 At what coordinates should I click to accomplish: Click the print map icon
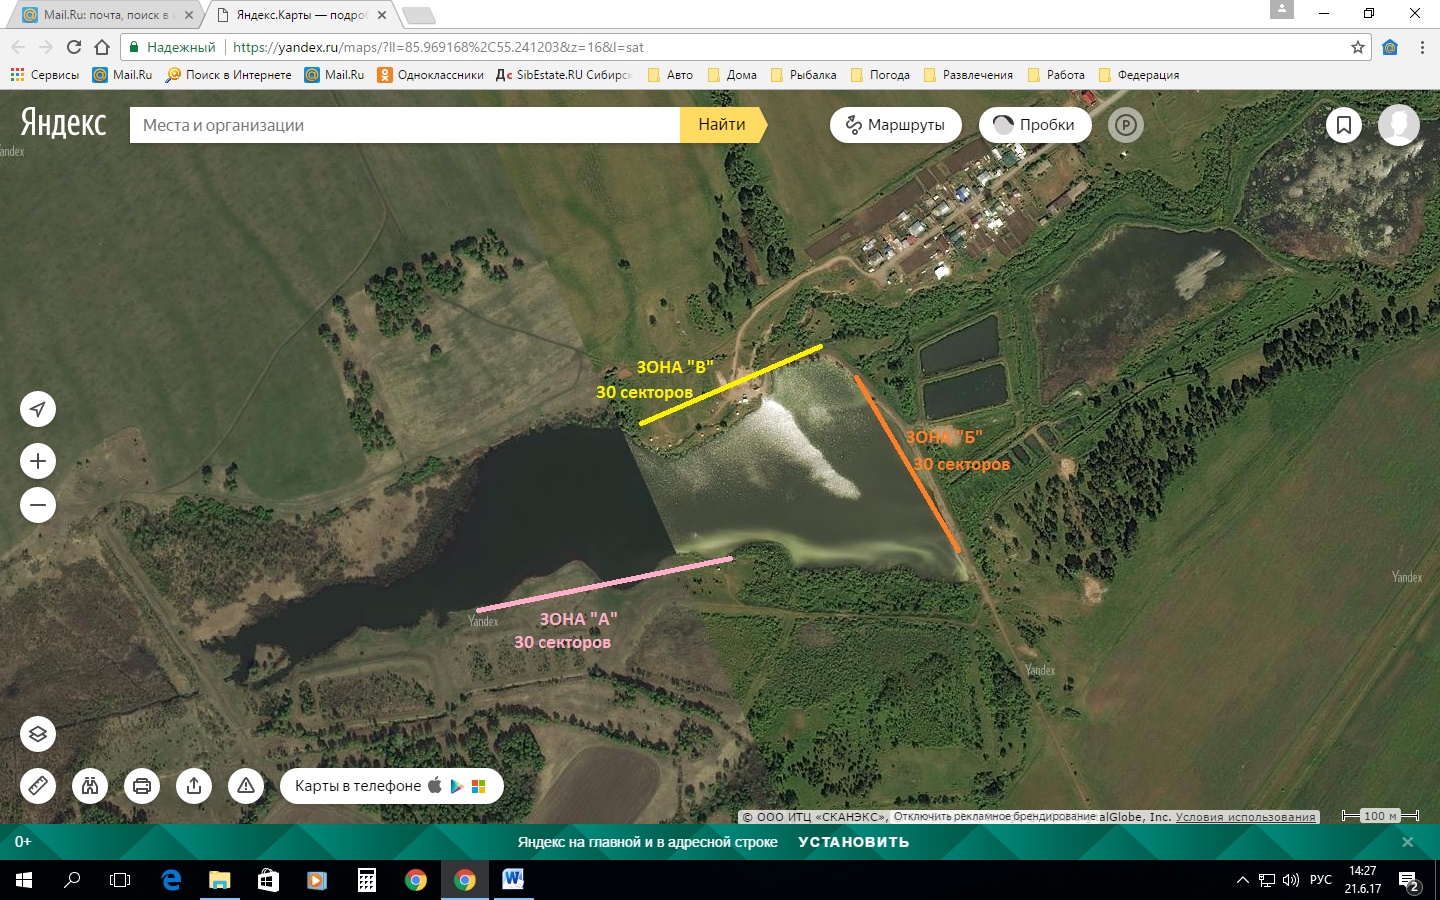pyautogui.click(x=142, y=786)
